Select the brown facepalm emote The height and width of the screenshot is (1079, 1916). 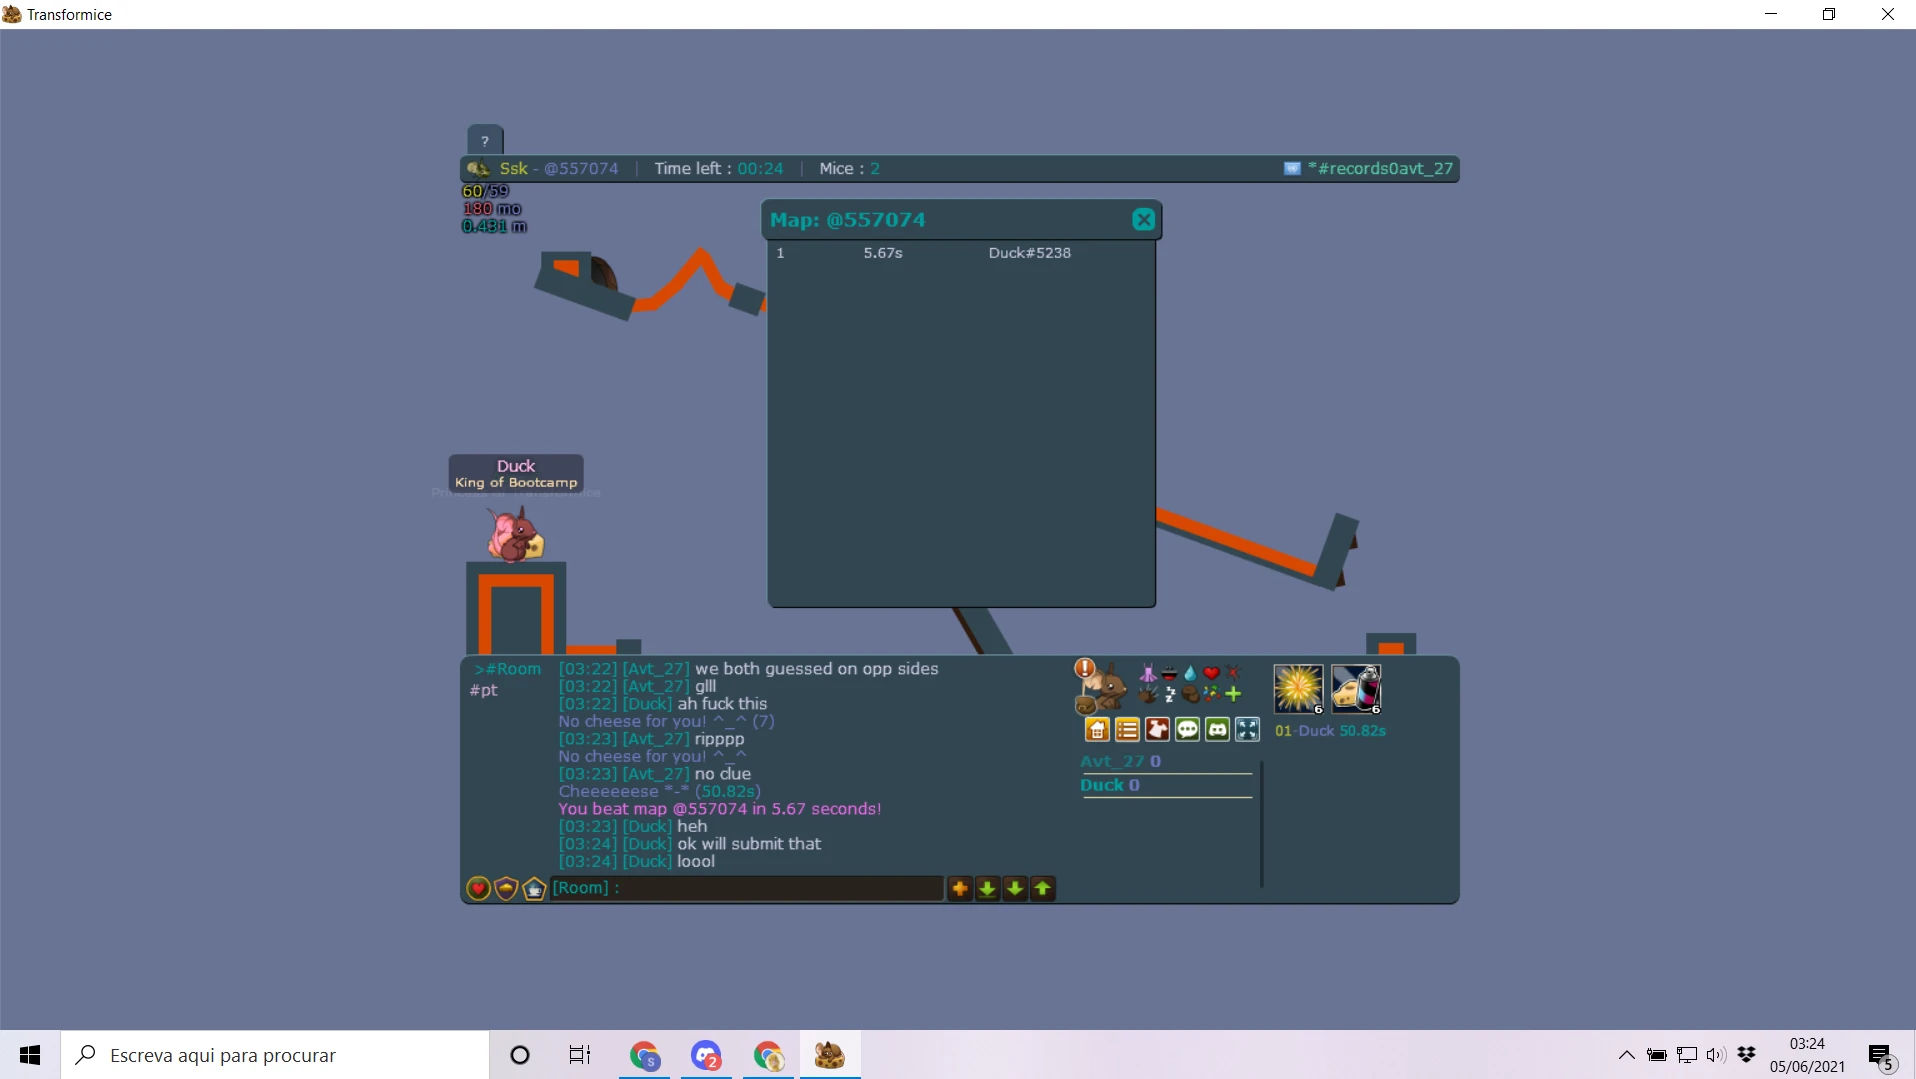(x=1190, y=694)
